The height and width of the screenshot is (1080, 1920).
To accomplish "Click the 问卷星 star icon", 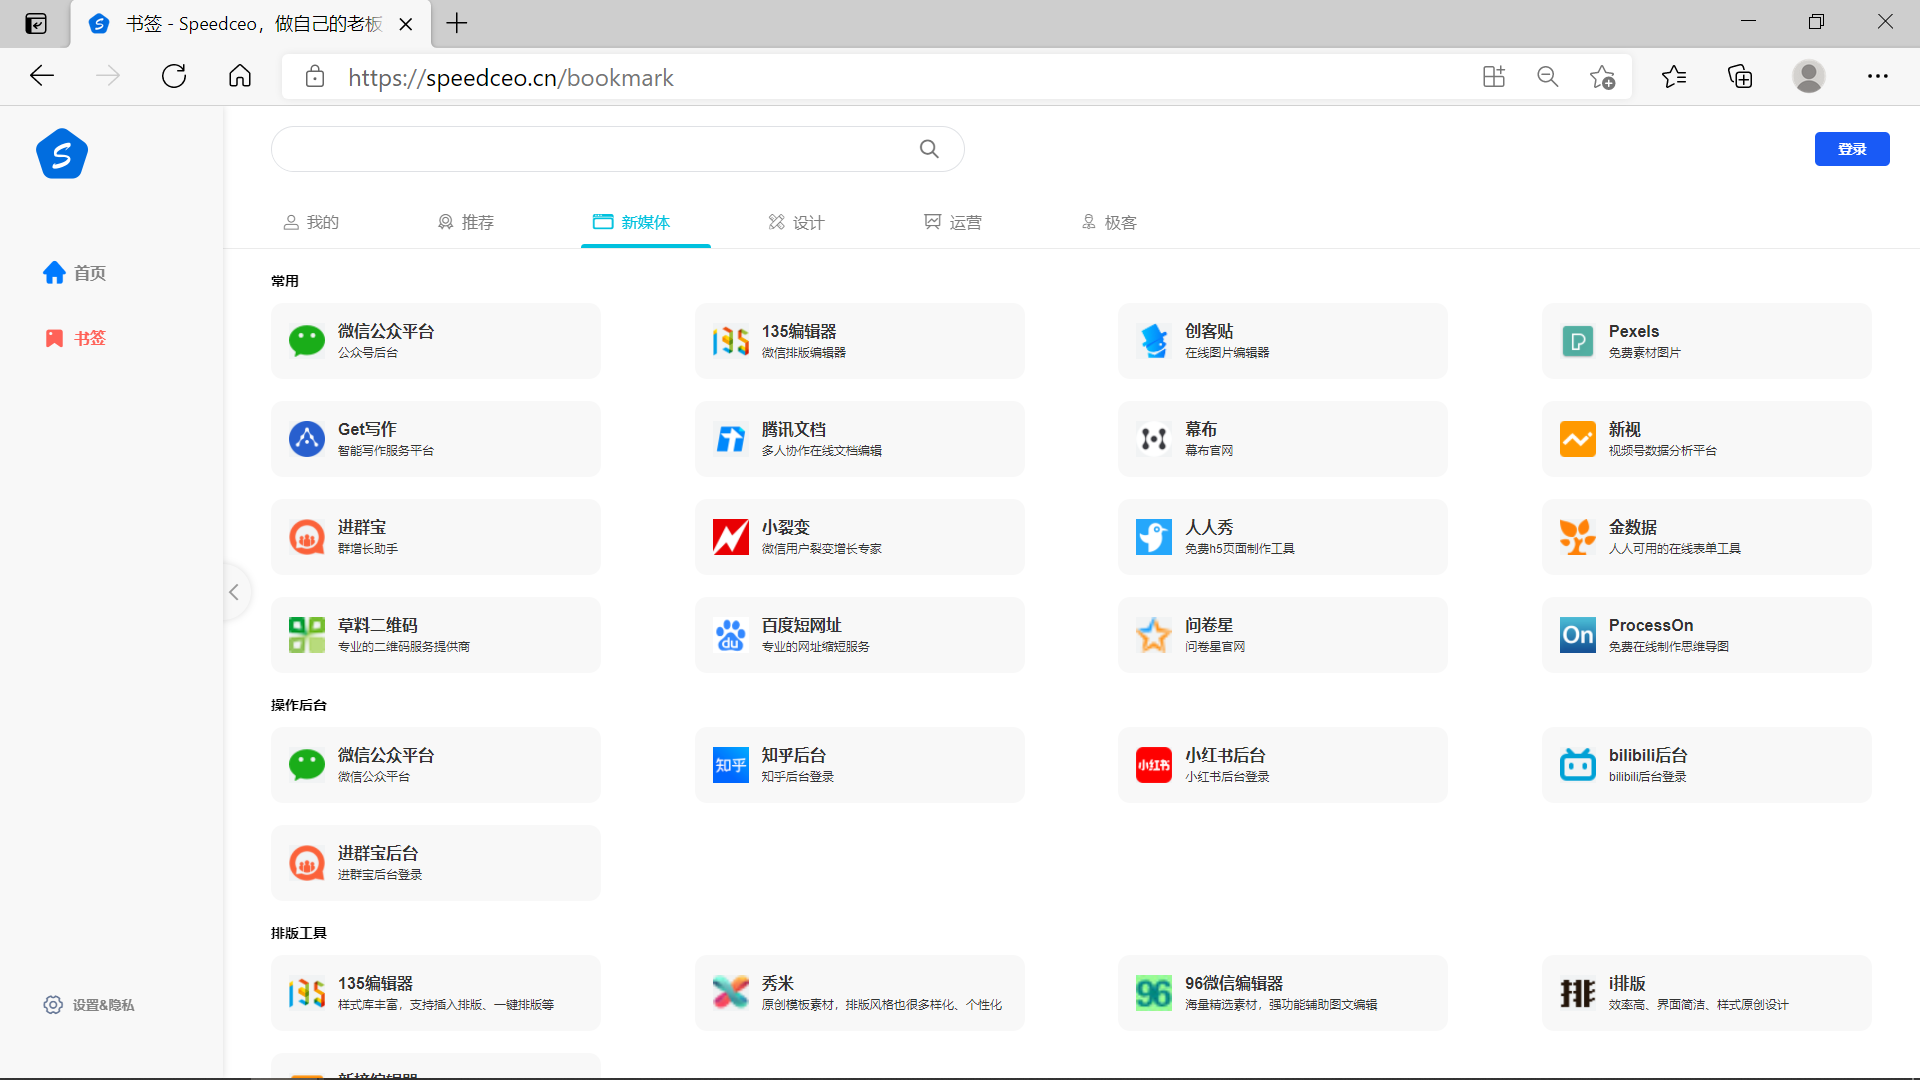I will click(1154, 635).
